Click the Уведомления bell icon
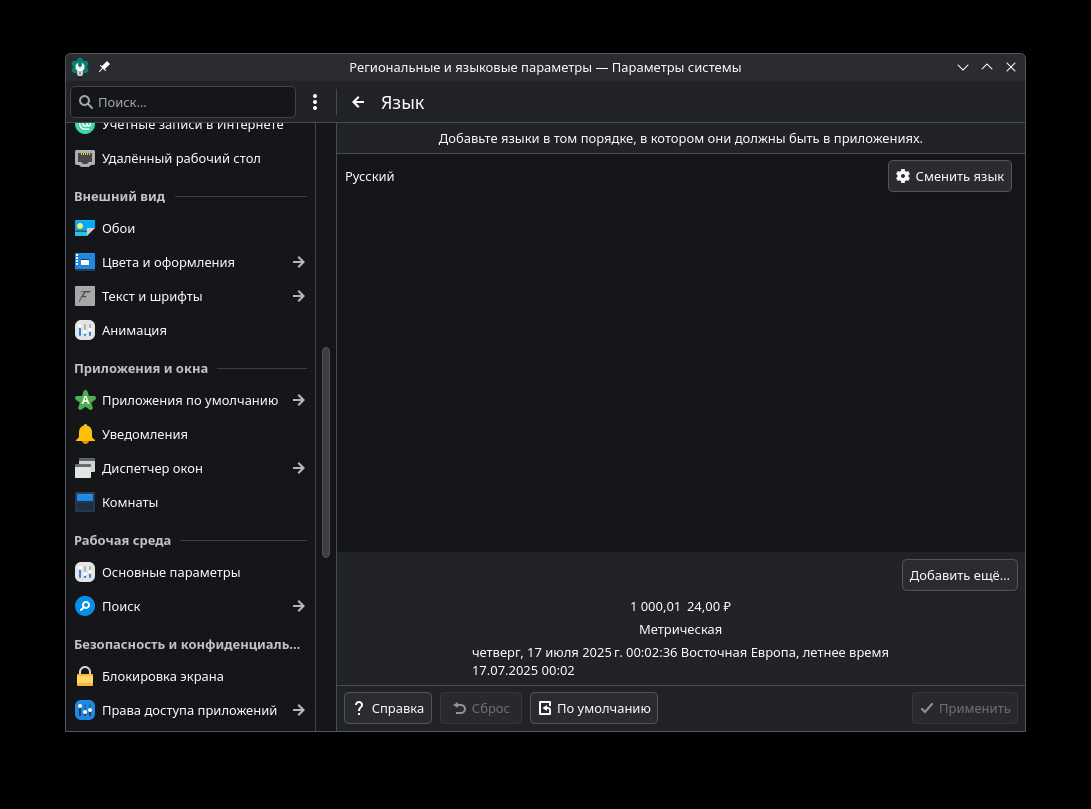Viewport: 1091px width, 809px height. tap(85, 434)
